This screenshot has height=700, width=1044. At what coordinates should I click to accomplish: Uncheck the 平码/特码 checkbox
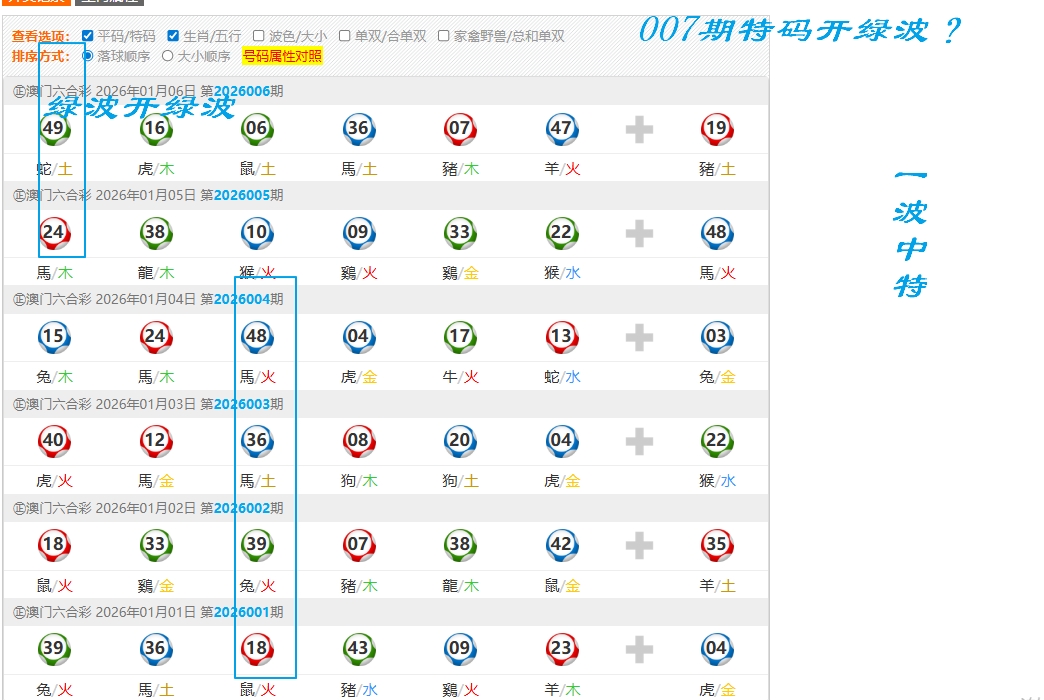[x=88, y=36]
